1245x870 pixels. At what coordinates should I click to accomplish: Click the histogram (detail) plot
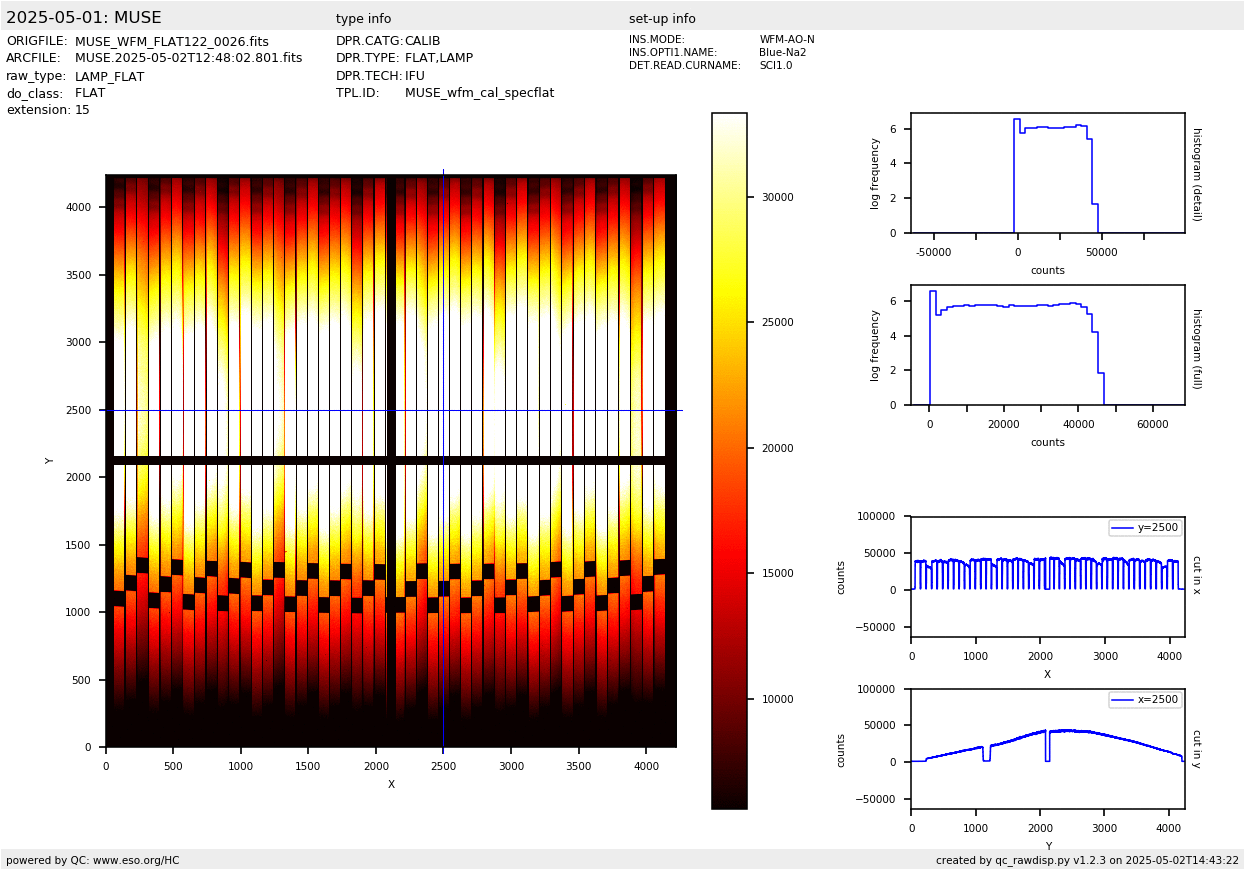(1047, 173)
